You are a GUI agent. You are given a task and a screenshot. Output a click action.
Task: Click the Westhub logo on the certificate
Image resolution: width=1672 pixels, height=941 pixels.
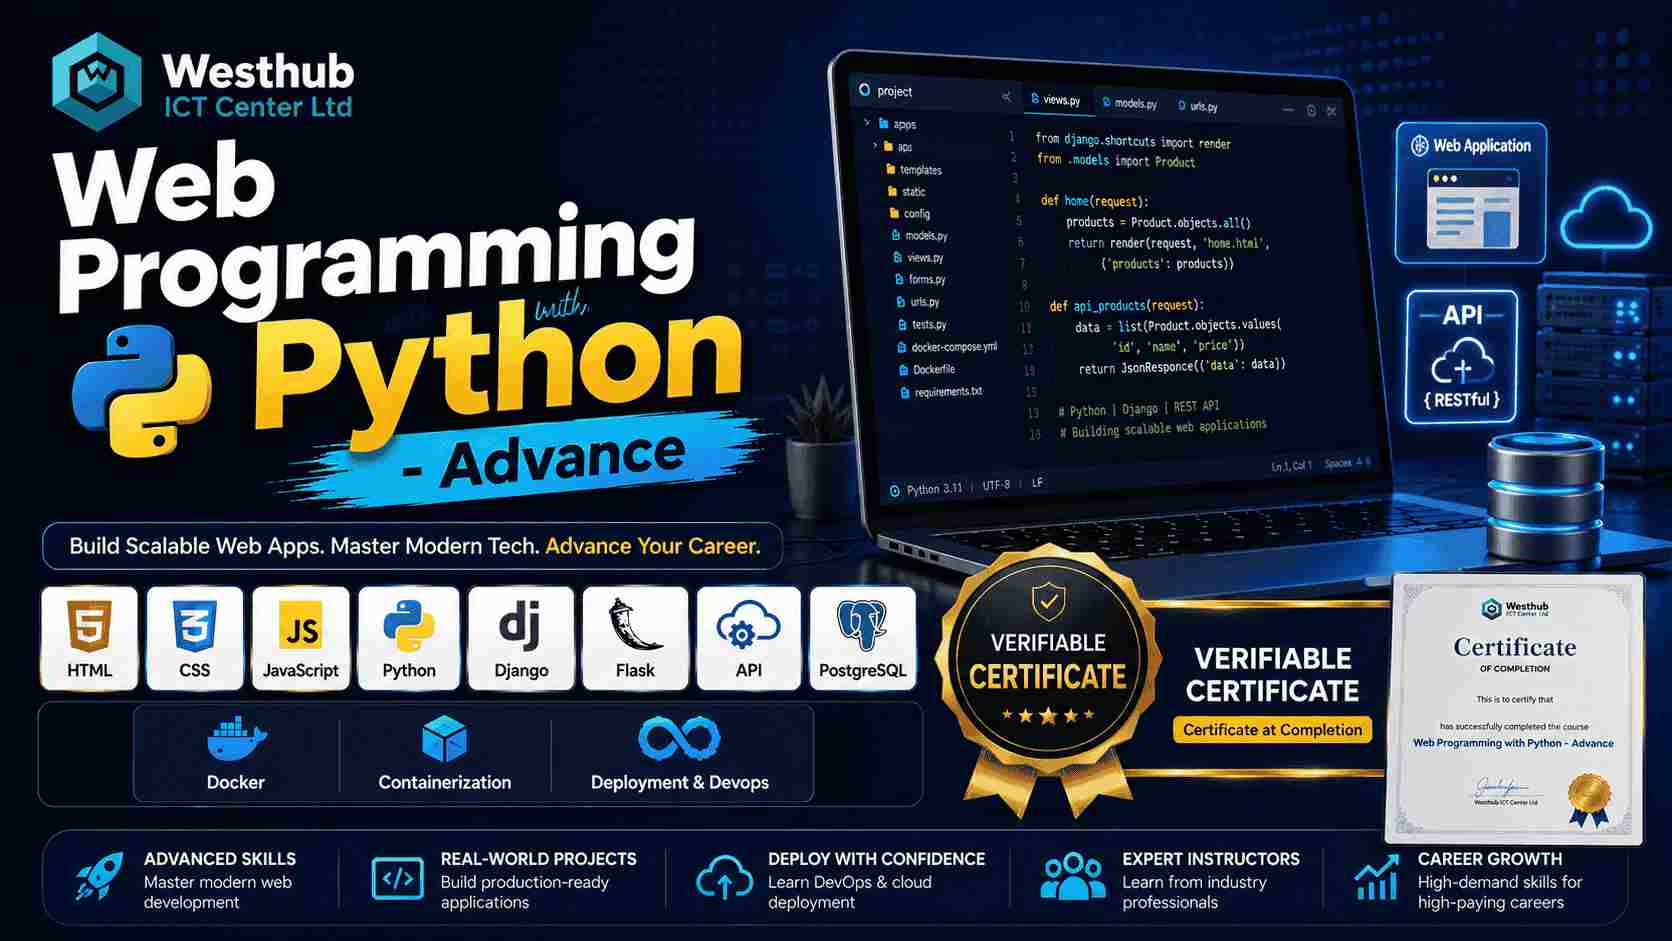click(x=1514, y=608)
